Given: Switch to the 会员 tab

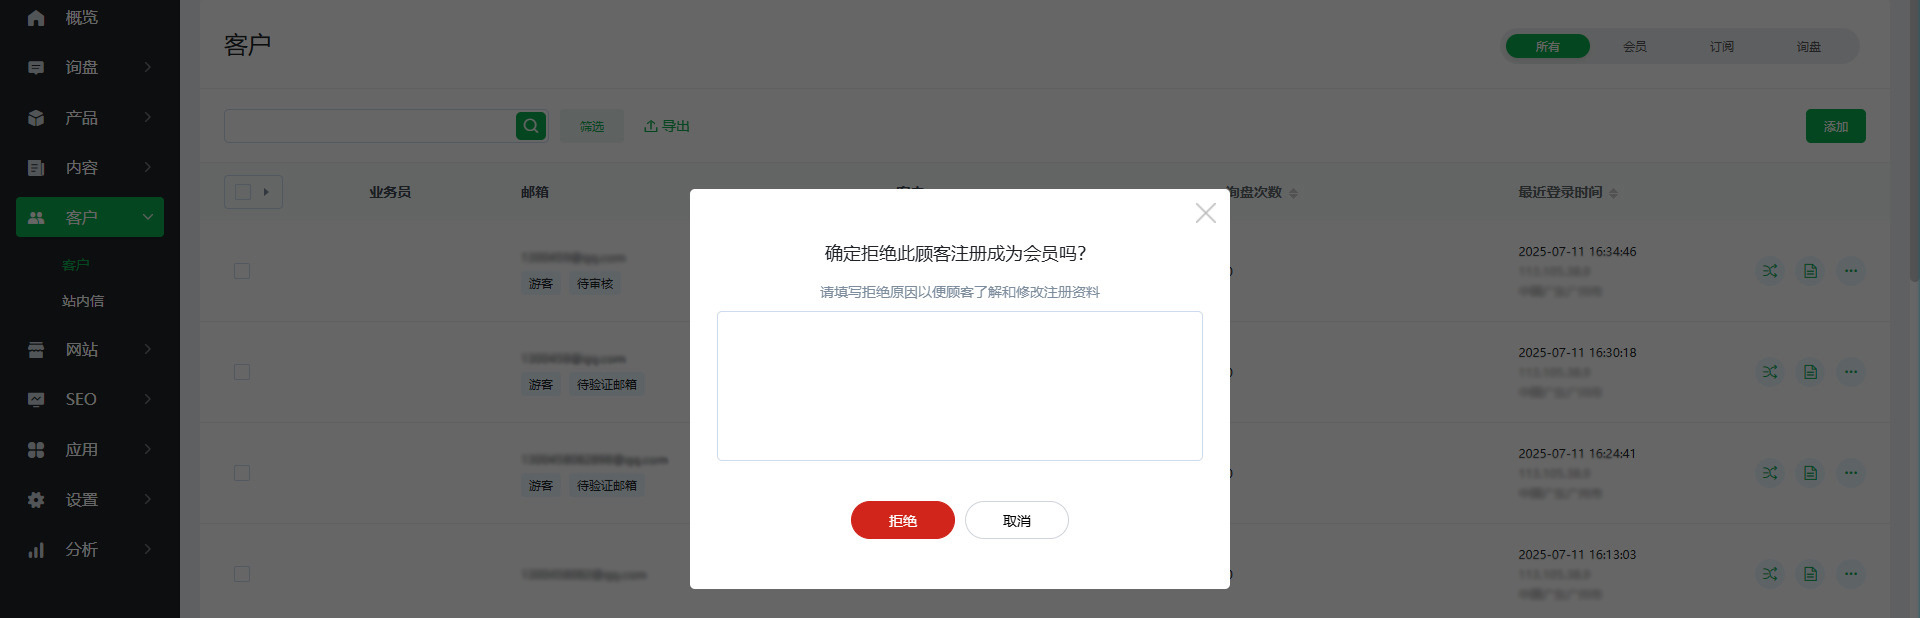Looking at the screenshot, I should click(x=1635, y=47).
